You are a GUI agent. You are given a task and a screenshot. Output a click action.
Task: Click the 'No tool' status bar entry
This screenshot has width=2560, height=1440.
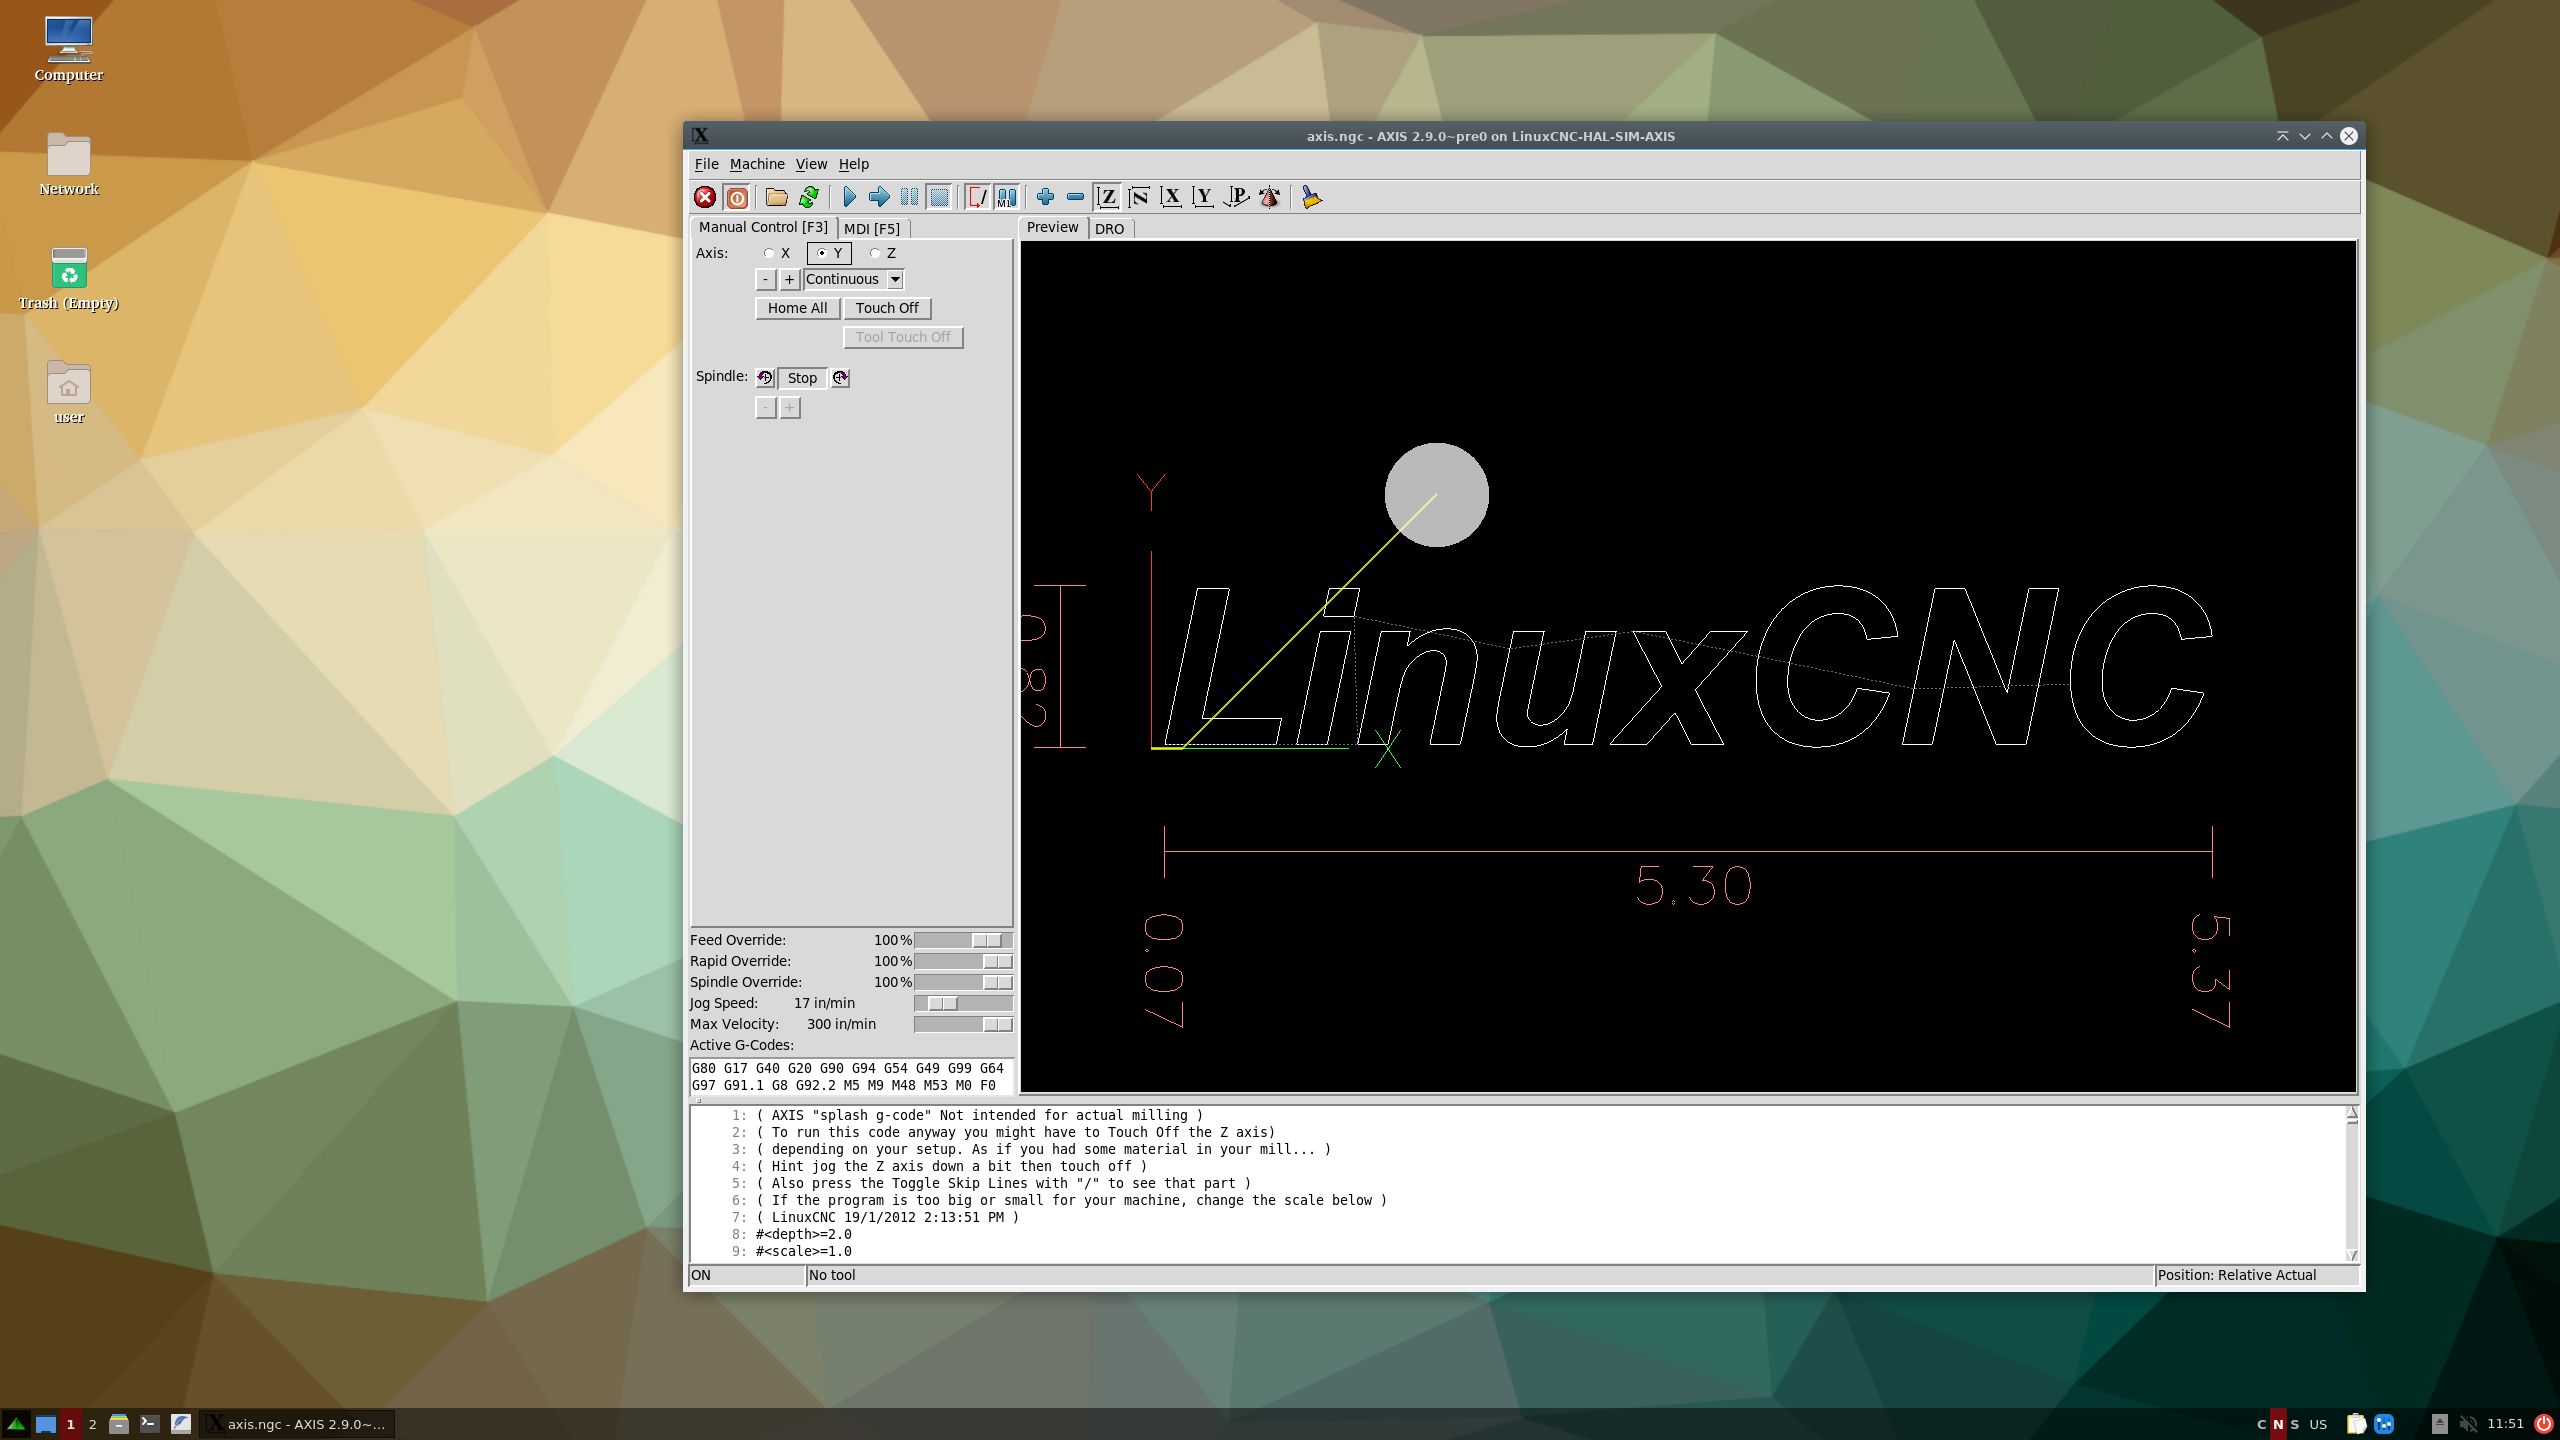pos(1480,1276)
